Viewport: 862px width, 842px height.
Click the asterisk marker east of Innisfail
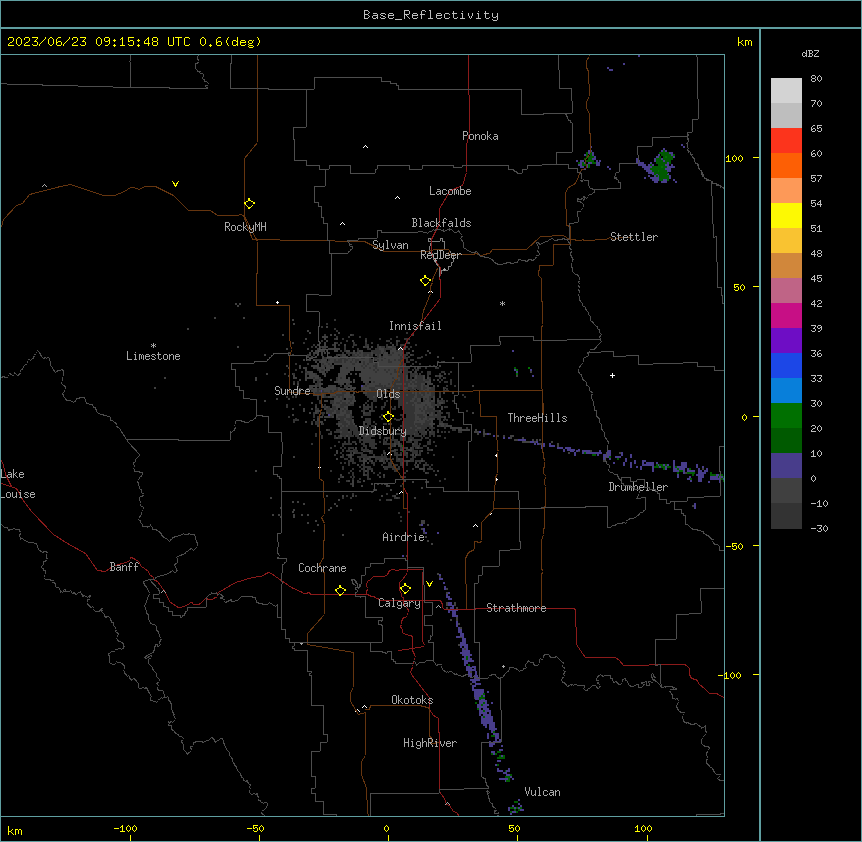(x=502, y=303)
